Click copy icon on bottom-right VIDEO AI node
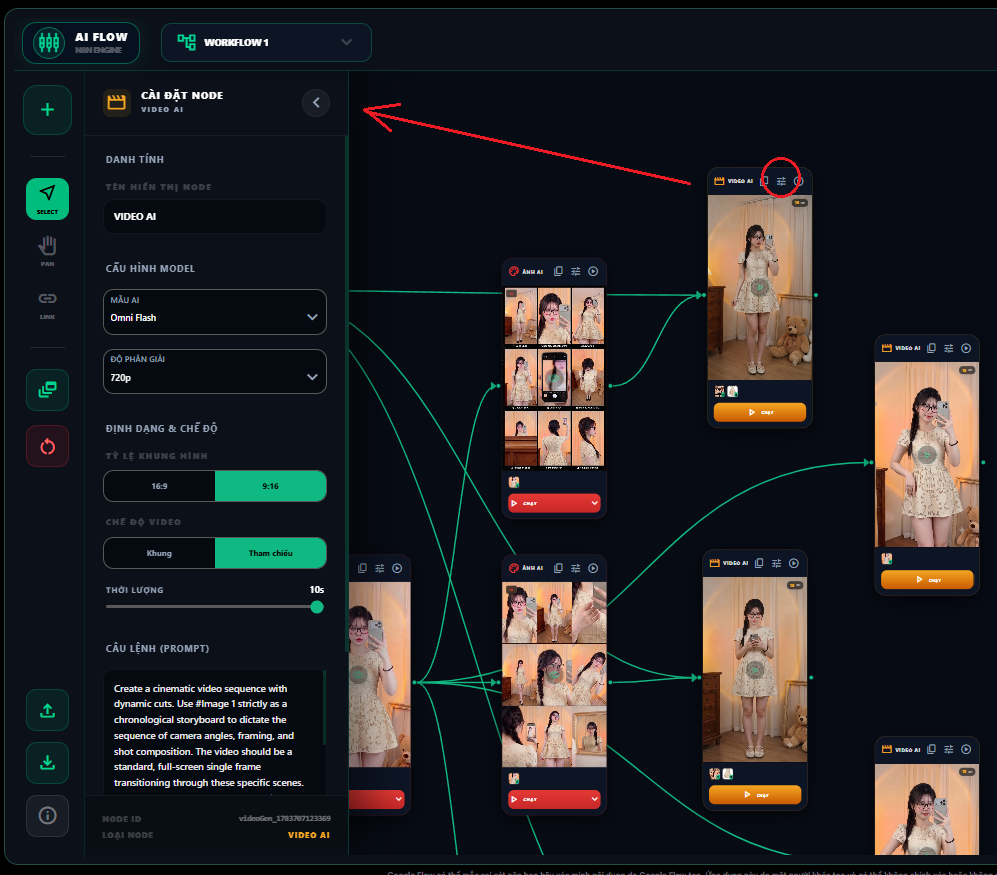The width and height of the screenshot is (997, 875). pyautogui.click(x=931, y=749)
